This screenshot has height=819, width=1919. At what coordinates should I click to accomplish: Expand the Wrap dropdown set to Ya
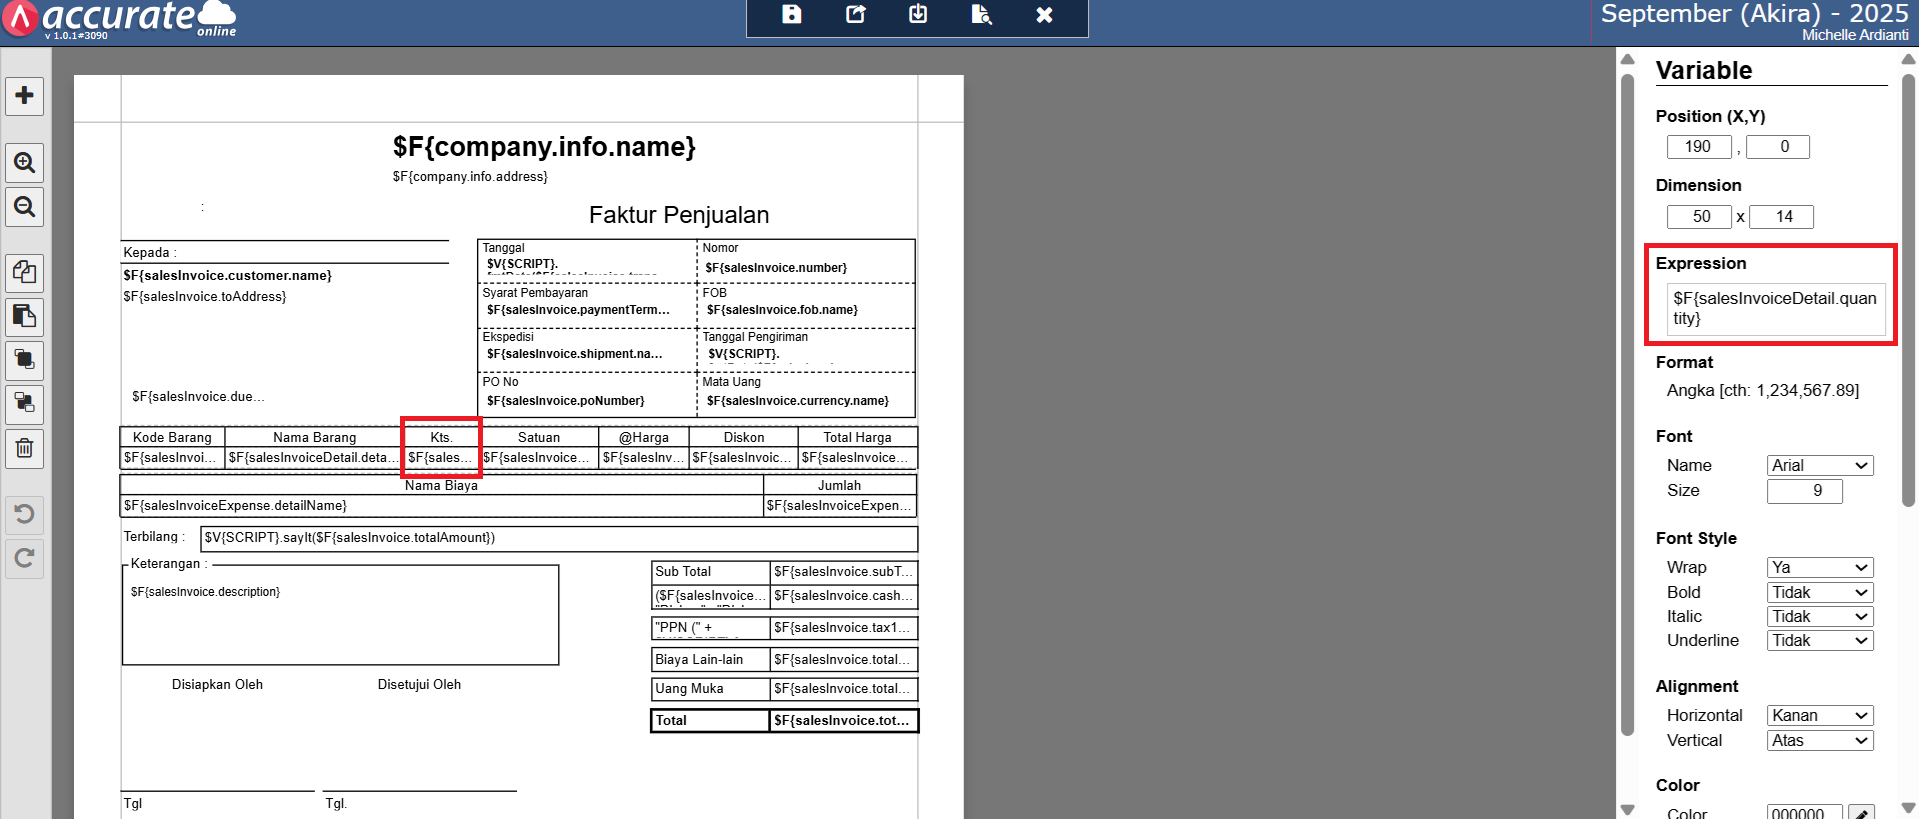pyautogui.click(x=1819, y=568)
